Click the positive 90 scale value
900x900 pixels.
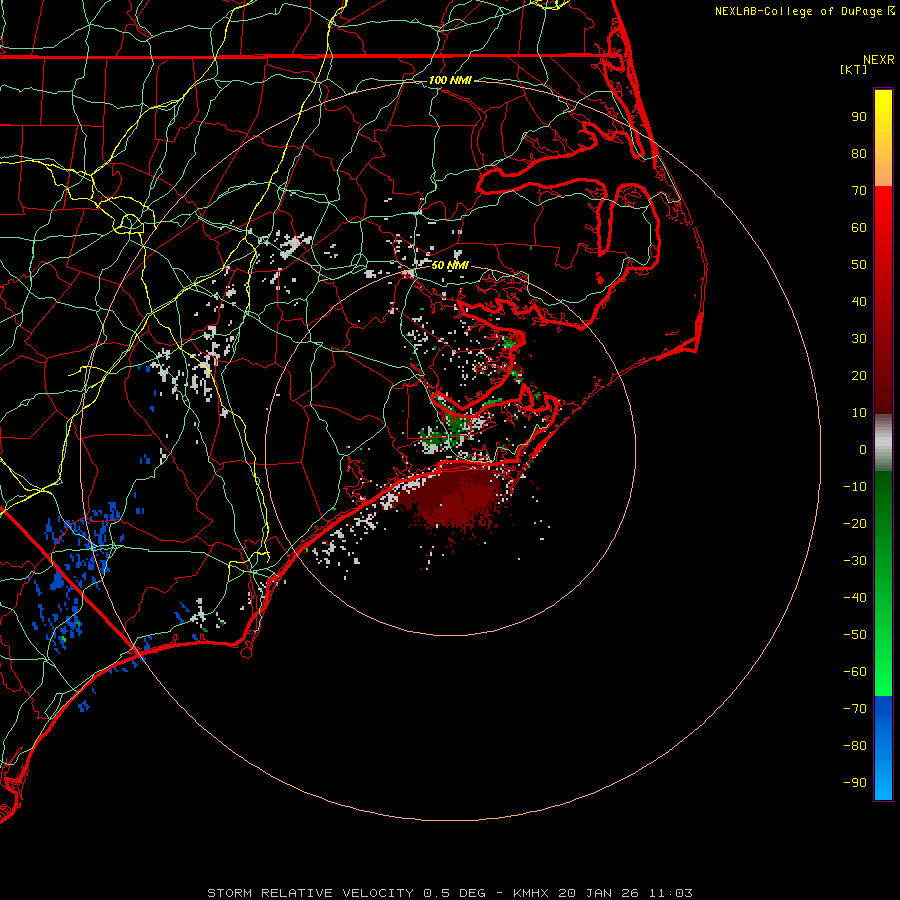point(859,117)
